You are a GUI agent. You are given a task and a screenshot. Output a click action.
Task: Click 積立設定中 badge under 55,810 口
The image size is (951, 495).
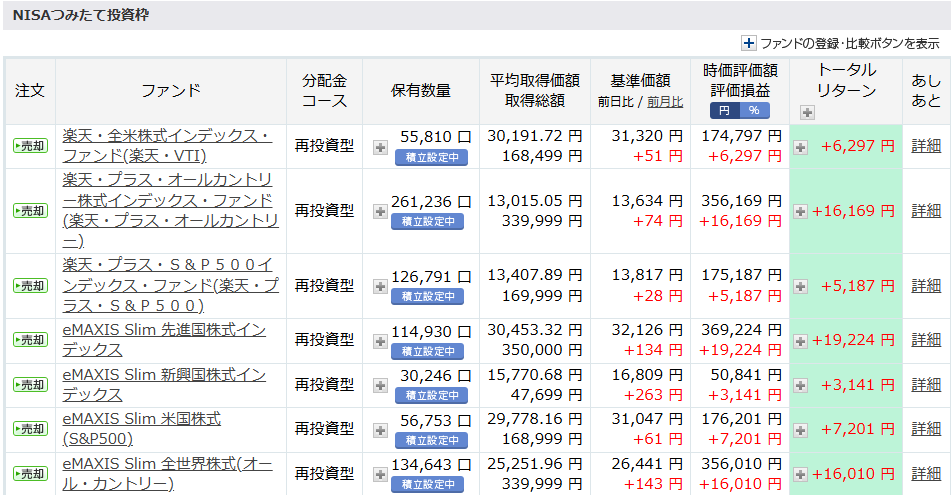(431, 158)
